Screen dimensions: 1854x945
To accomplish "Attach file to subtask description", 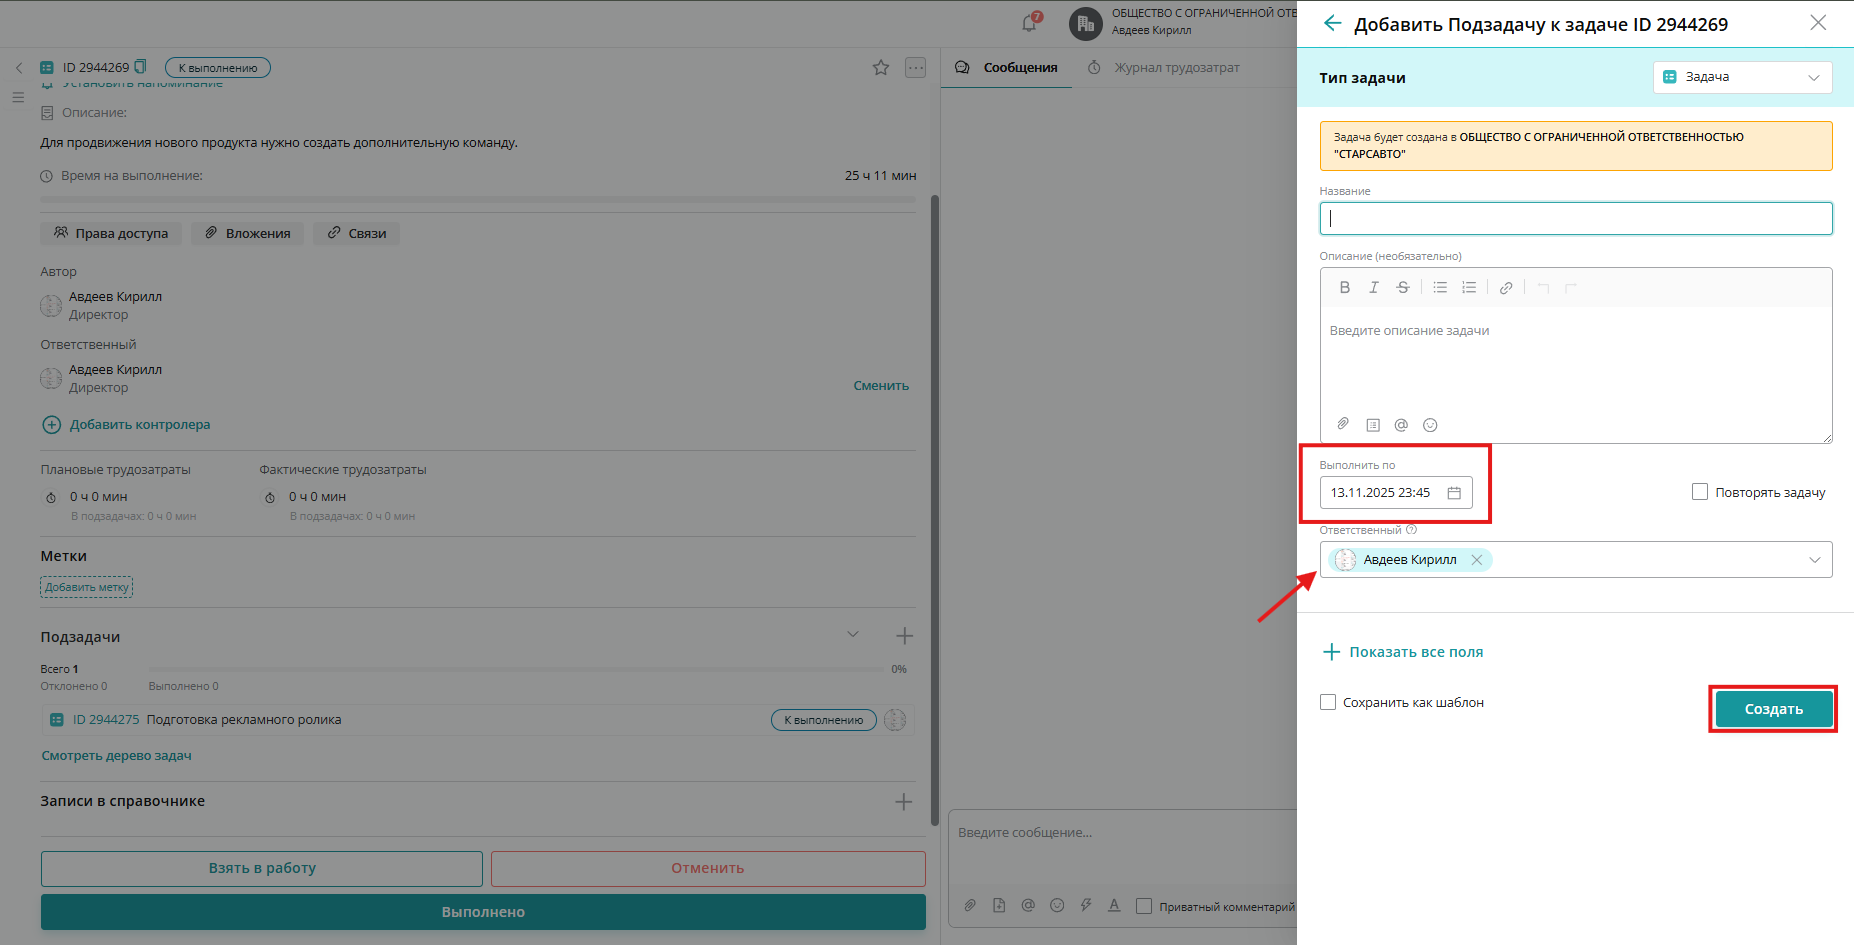I will 1343,424.
